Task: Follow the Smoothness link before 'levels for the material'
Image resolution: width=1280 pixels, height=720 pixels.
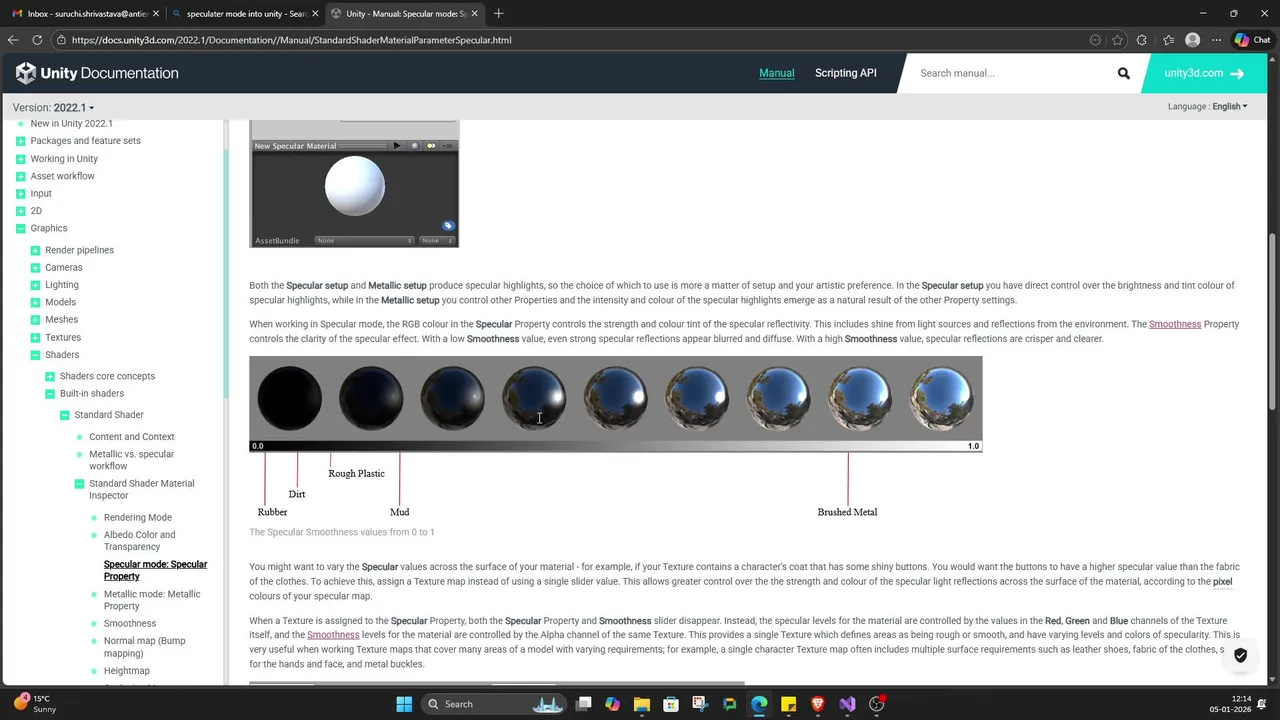Action: [x=333, y=635]
